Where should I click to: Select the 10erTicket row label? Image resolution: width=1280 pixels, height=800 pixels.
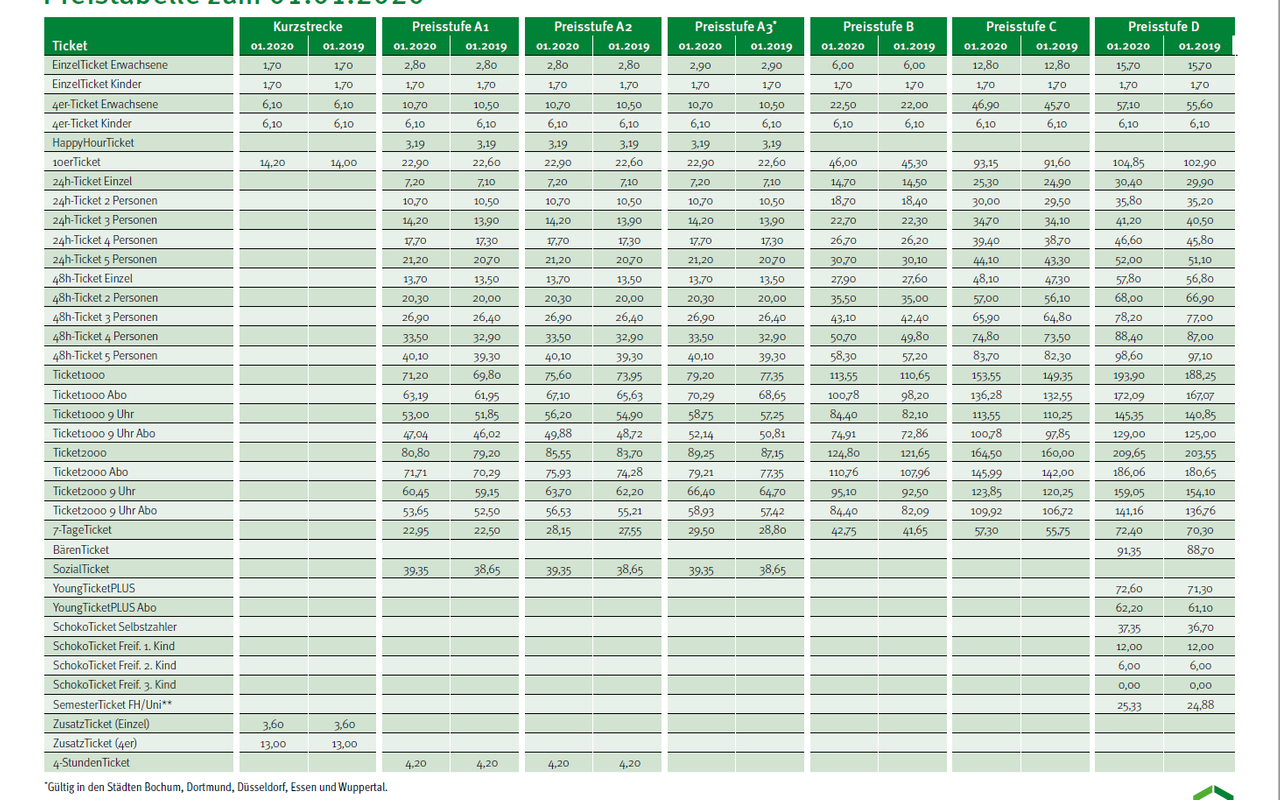tap(77, 162)
